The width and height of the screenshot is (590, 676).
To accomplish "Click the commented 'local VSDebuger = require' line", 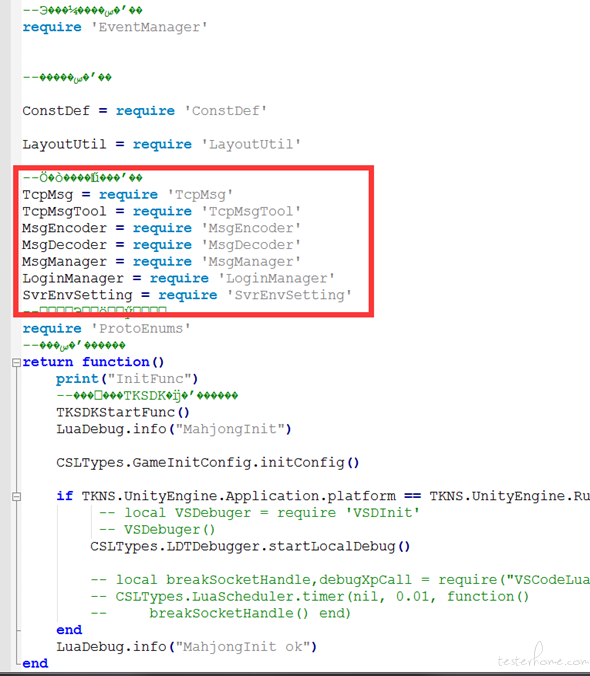I will [259, 513].
